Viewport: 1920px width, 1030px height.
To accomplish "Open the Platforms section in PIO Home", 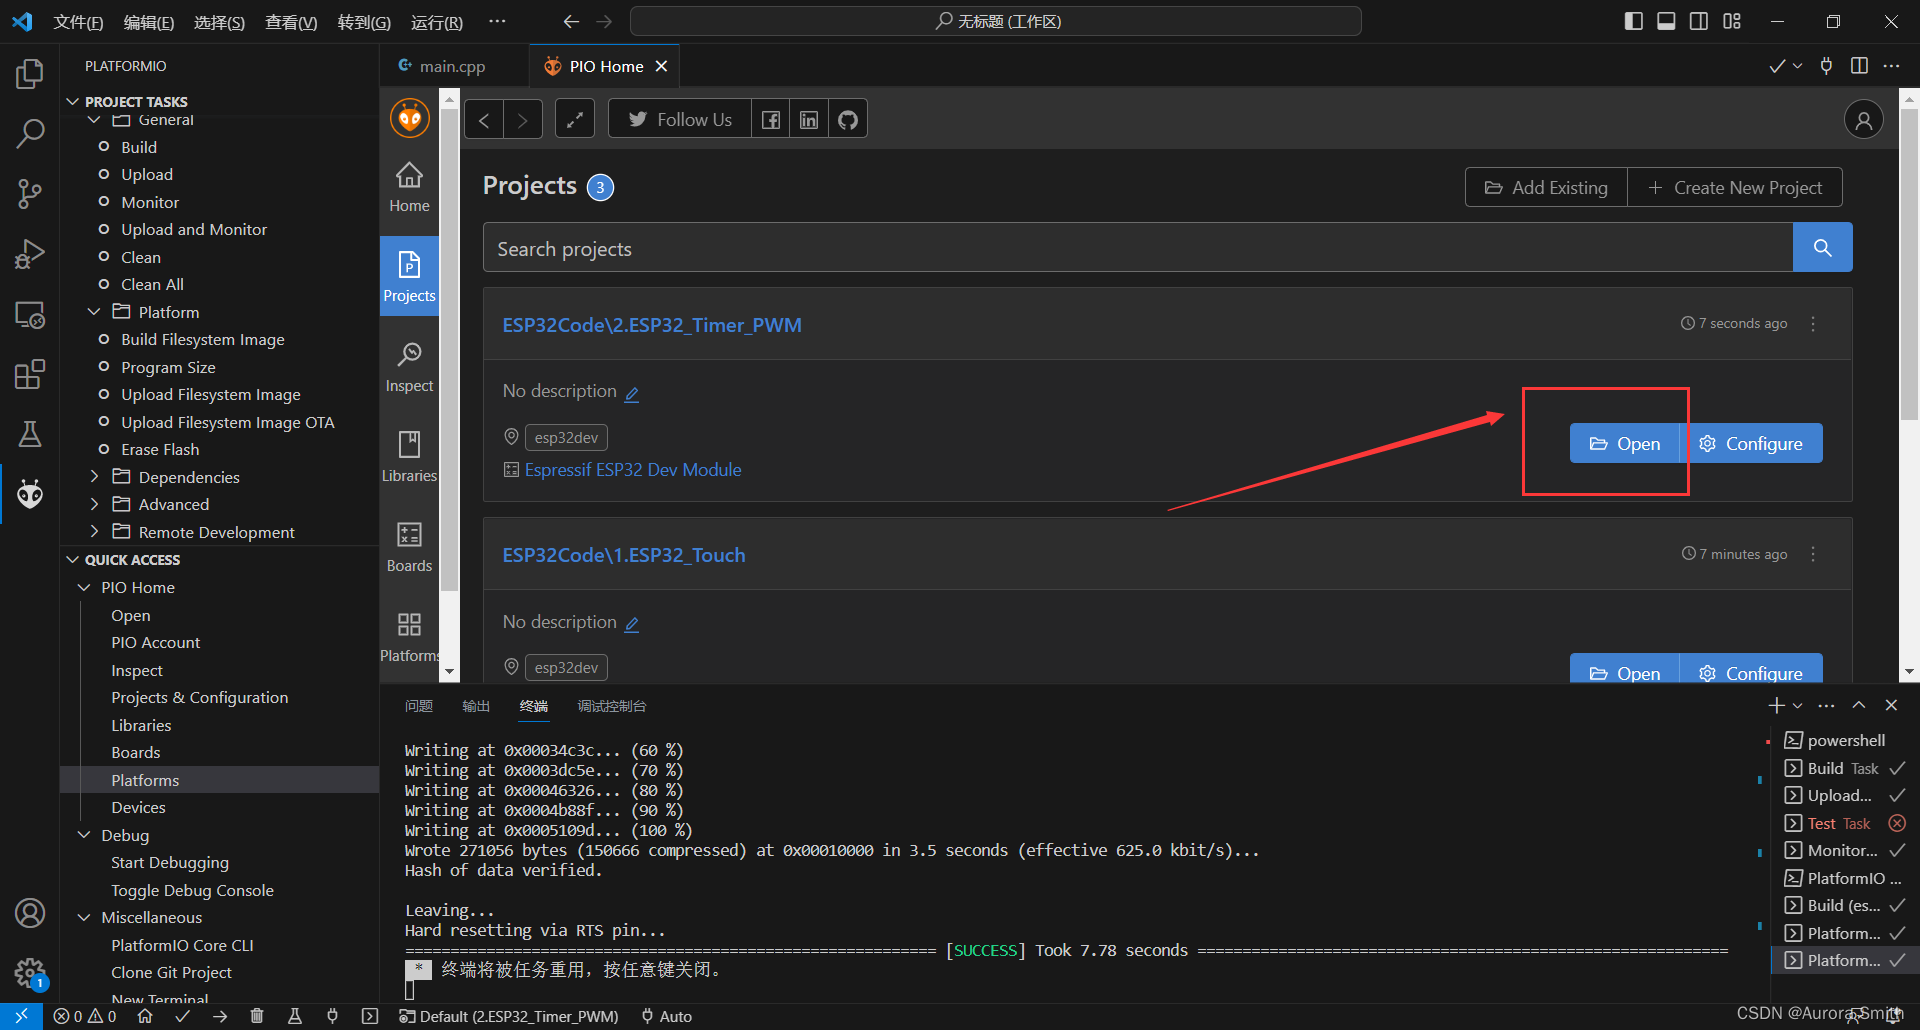I will tap(409, 637).
